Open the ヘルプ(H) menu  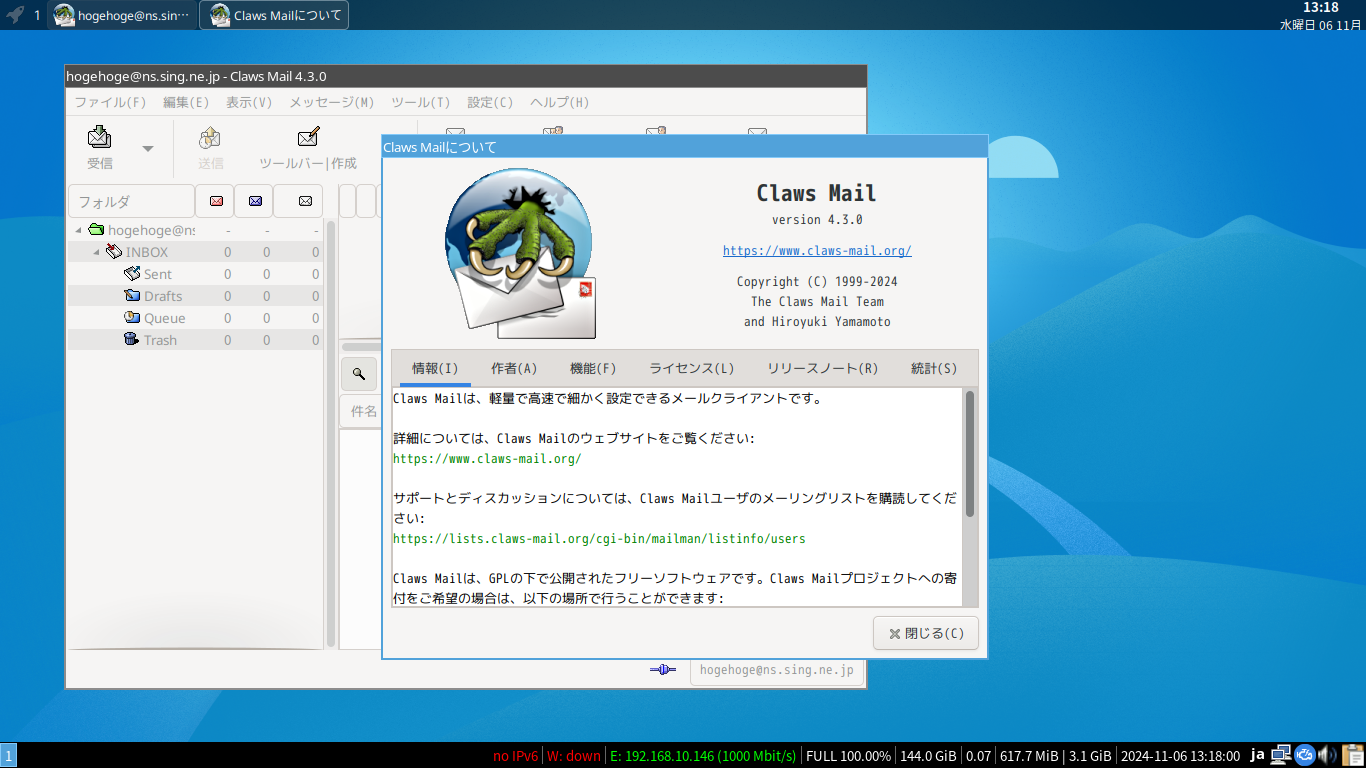pyautogui.click(x=560, y=102)
